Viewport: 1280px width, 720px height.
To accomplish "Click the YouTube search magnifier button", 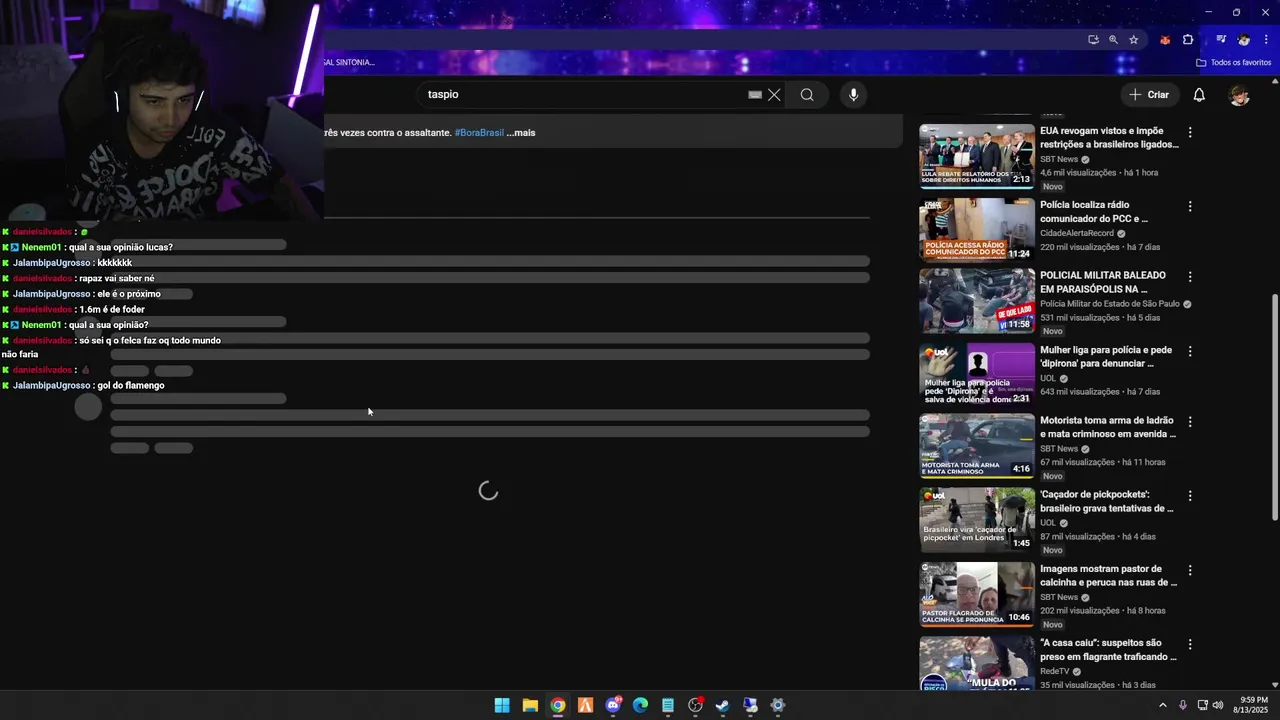I will (x=807, y=95).
